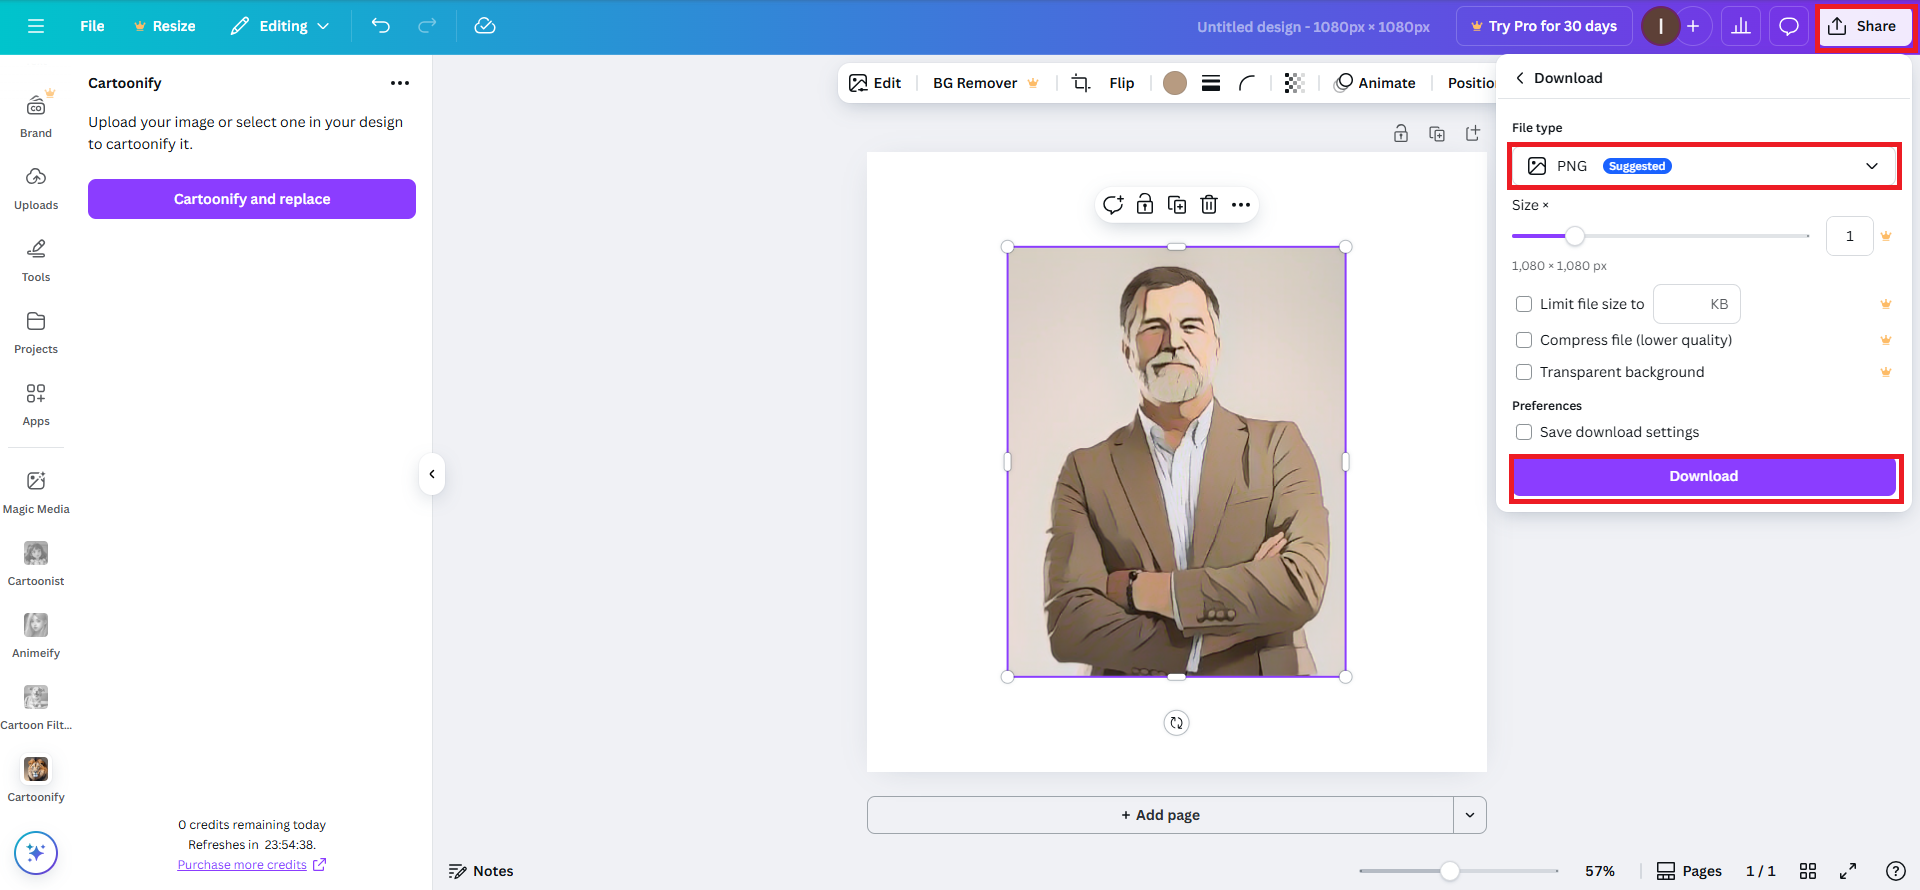Image resolution: width=1920 pixels, height=890 pixels.
Task: Click the rotate handle below the image
Action: tap(1177, 723)
